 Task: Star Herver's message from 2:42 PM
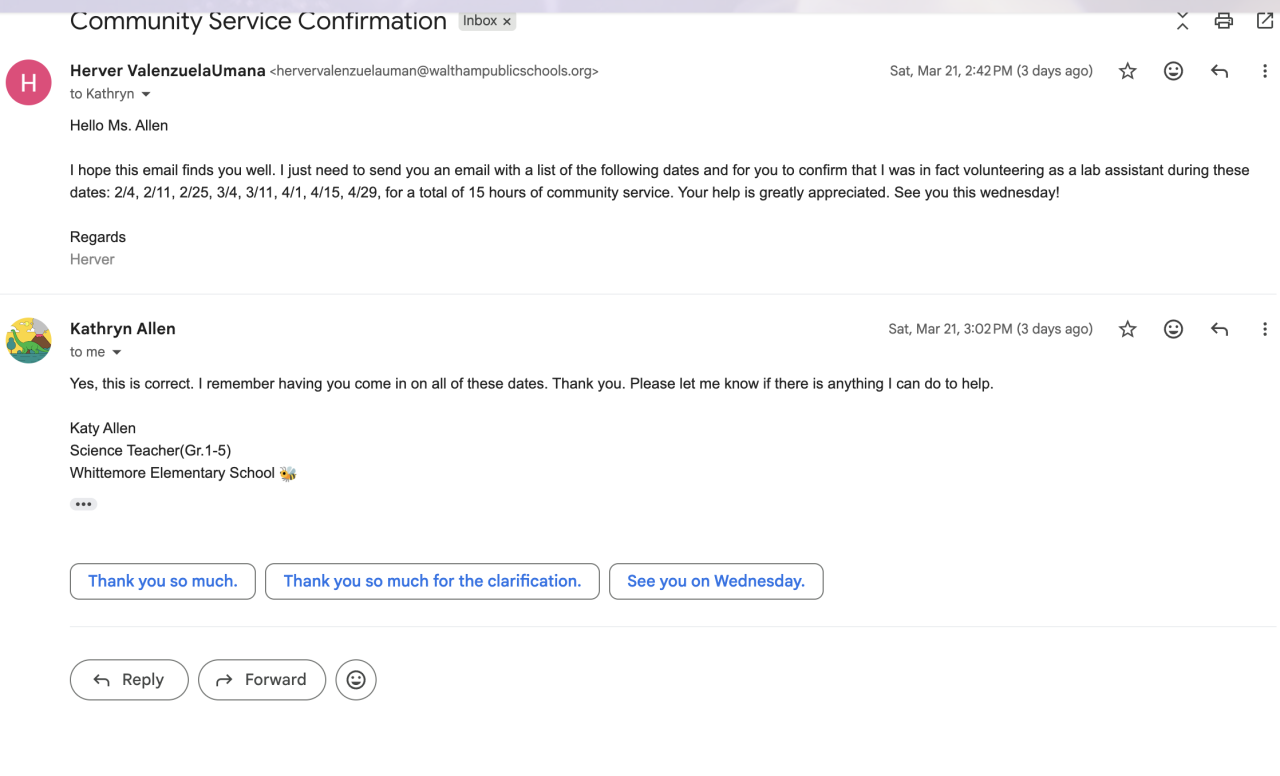pos(1127,71)
